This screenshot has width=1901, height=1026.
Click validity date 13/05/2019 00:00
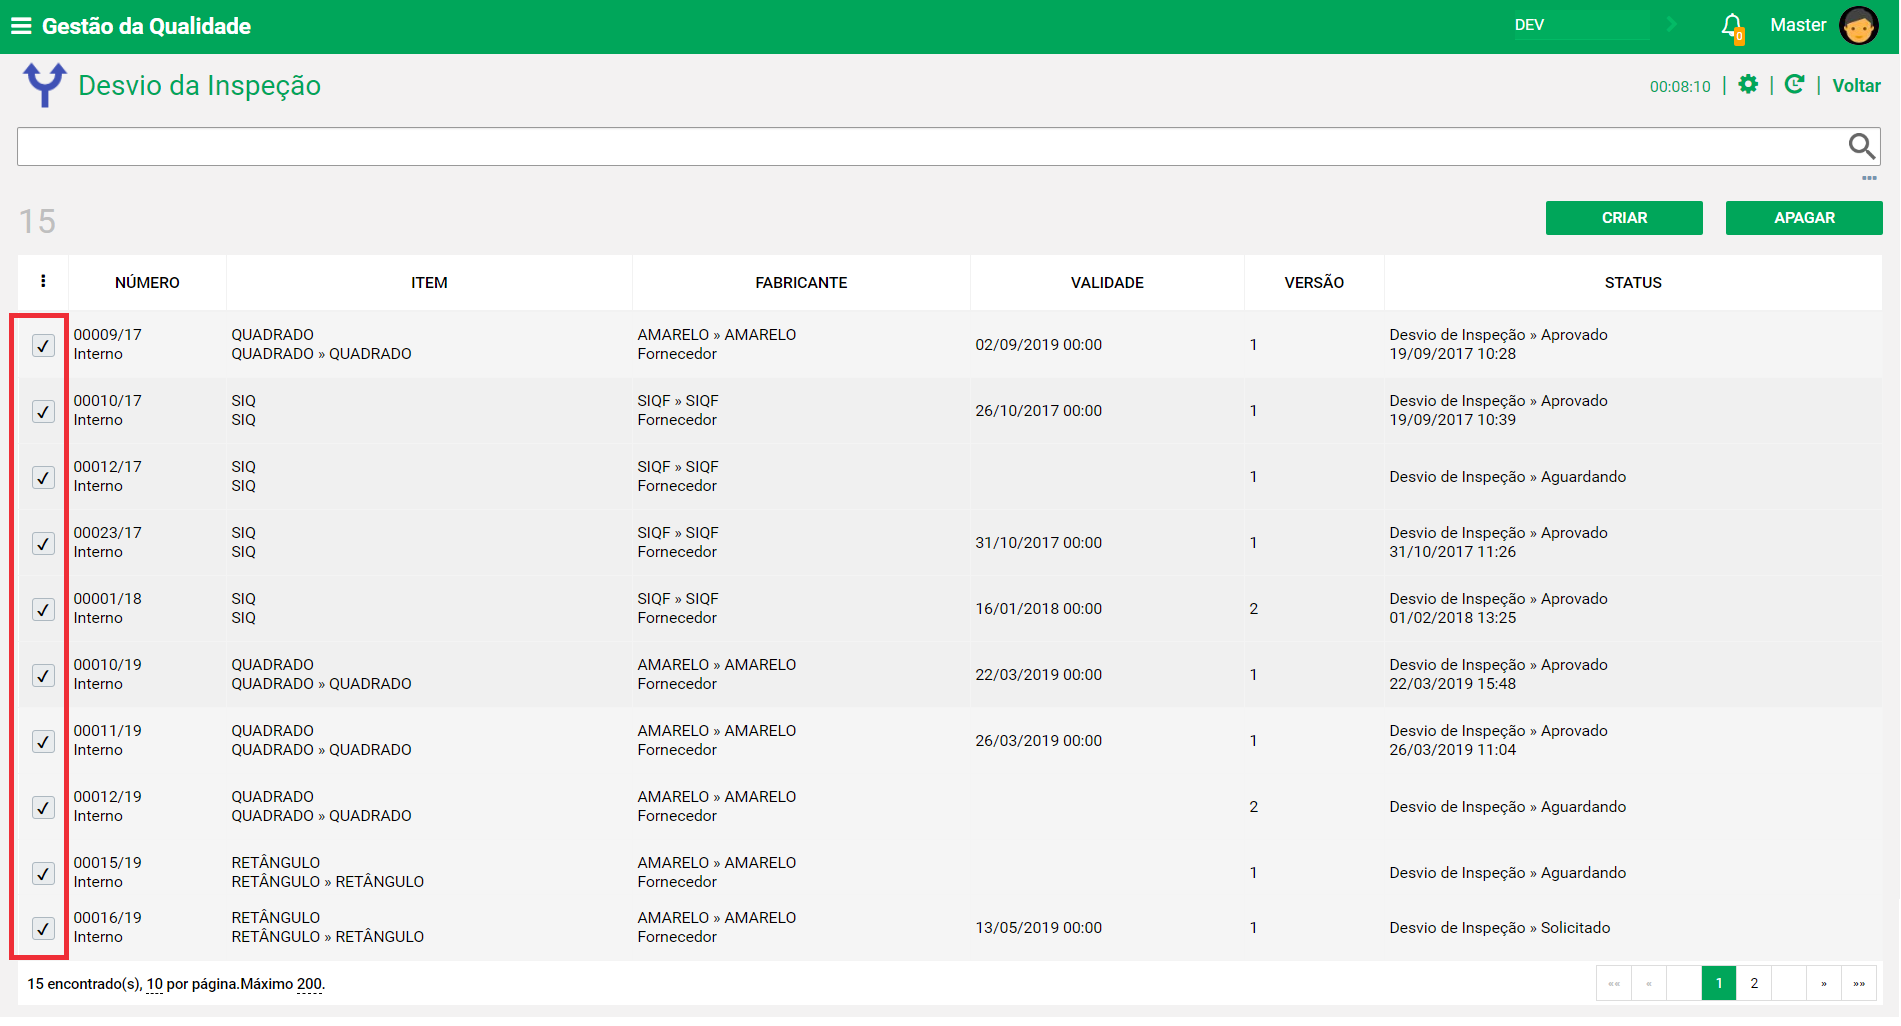1039,928
